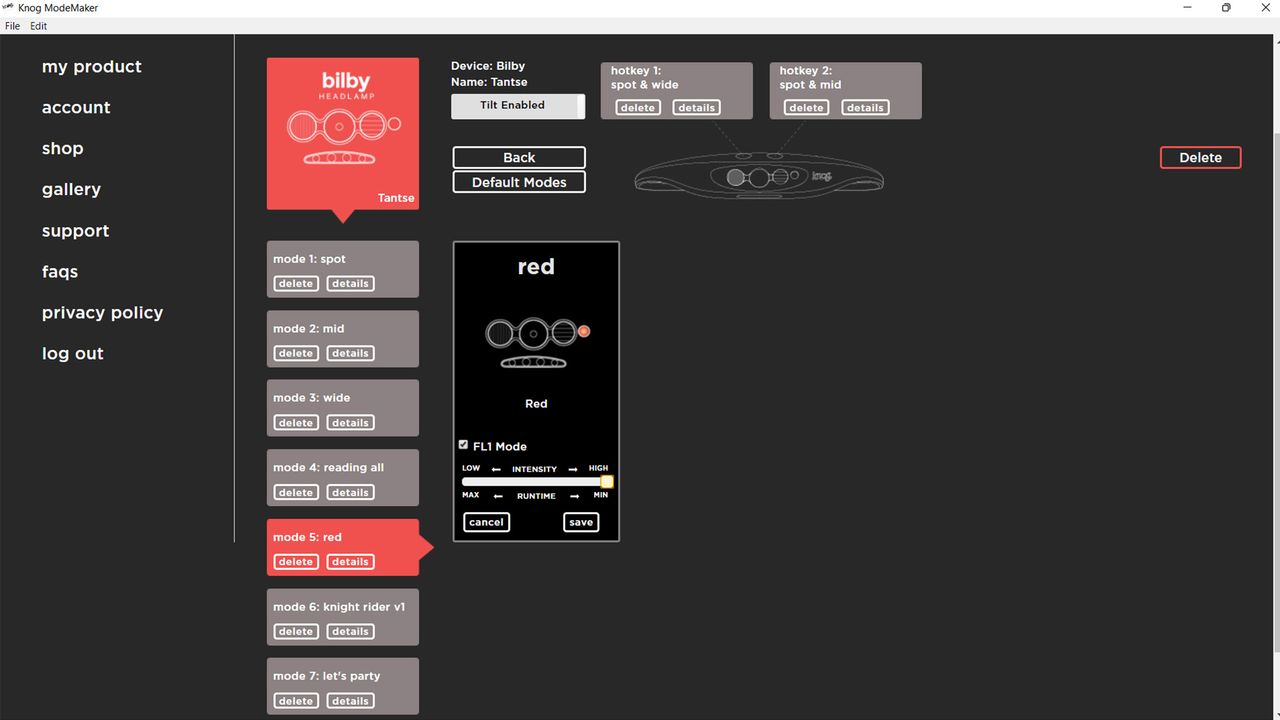This screenshot has height=720, width=1280.
Task: Open details for hotkey 1 spot & wide
Action: [696, 108]
